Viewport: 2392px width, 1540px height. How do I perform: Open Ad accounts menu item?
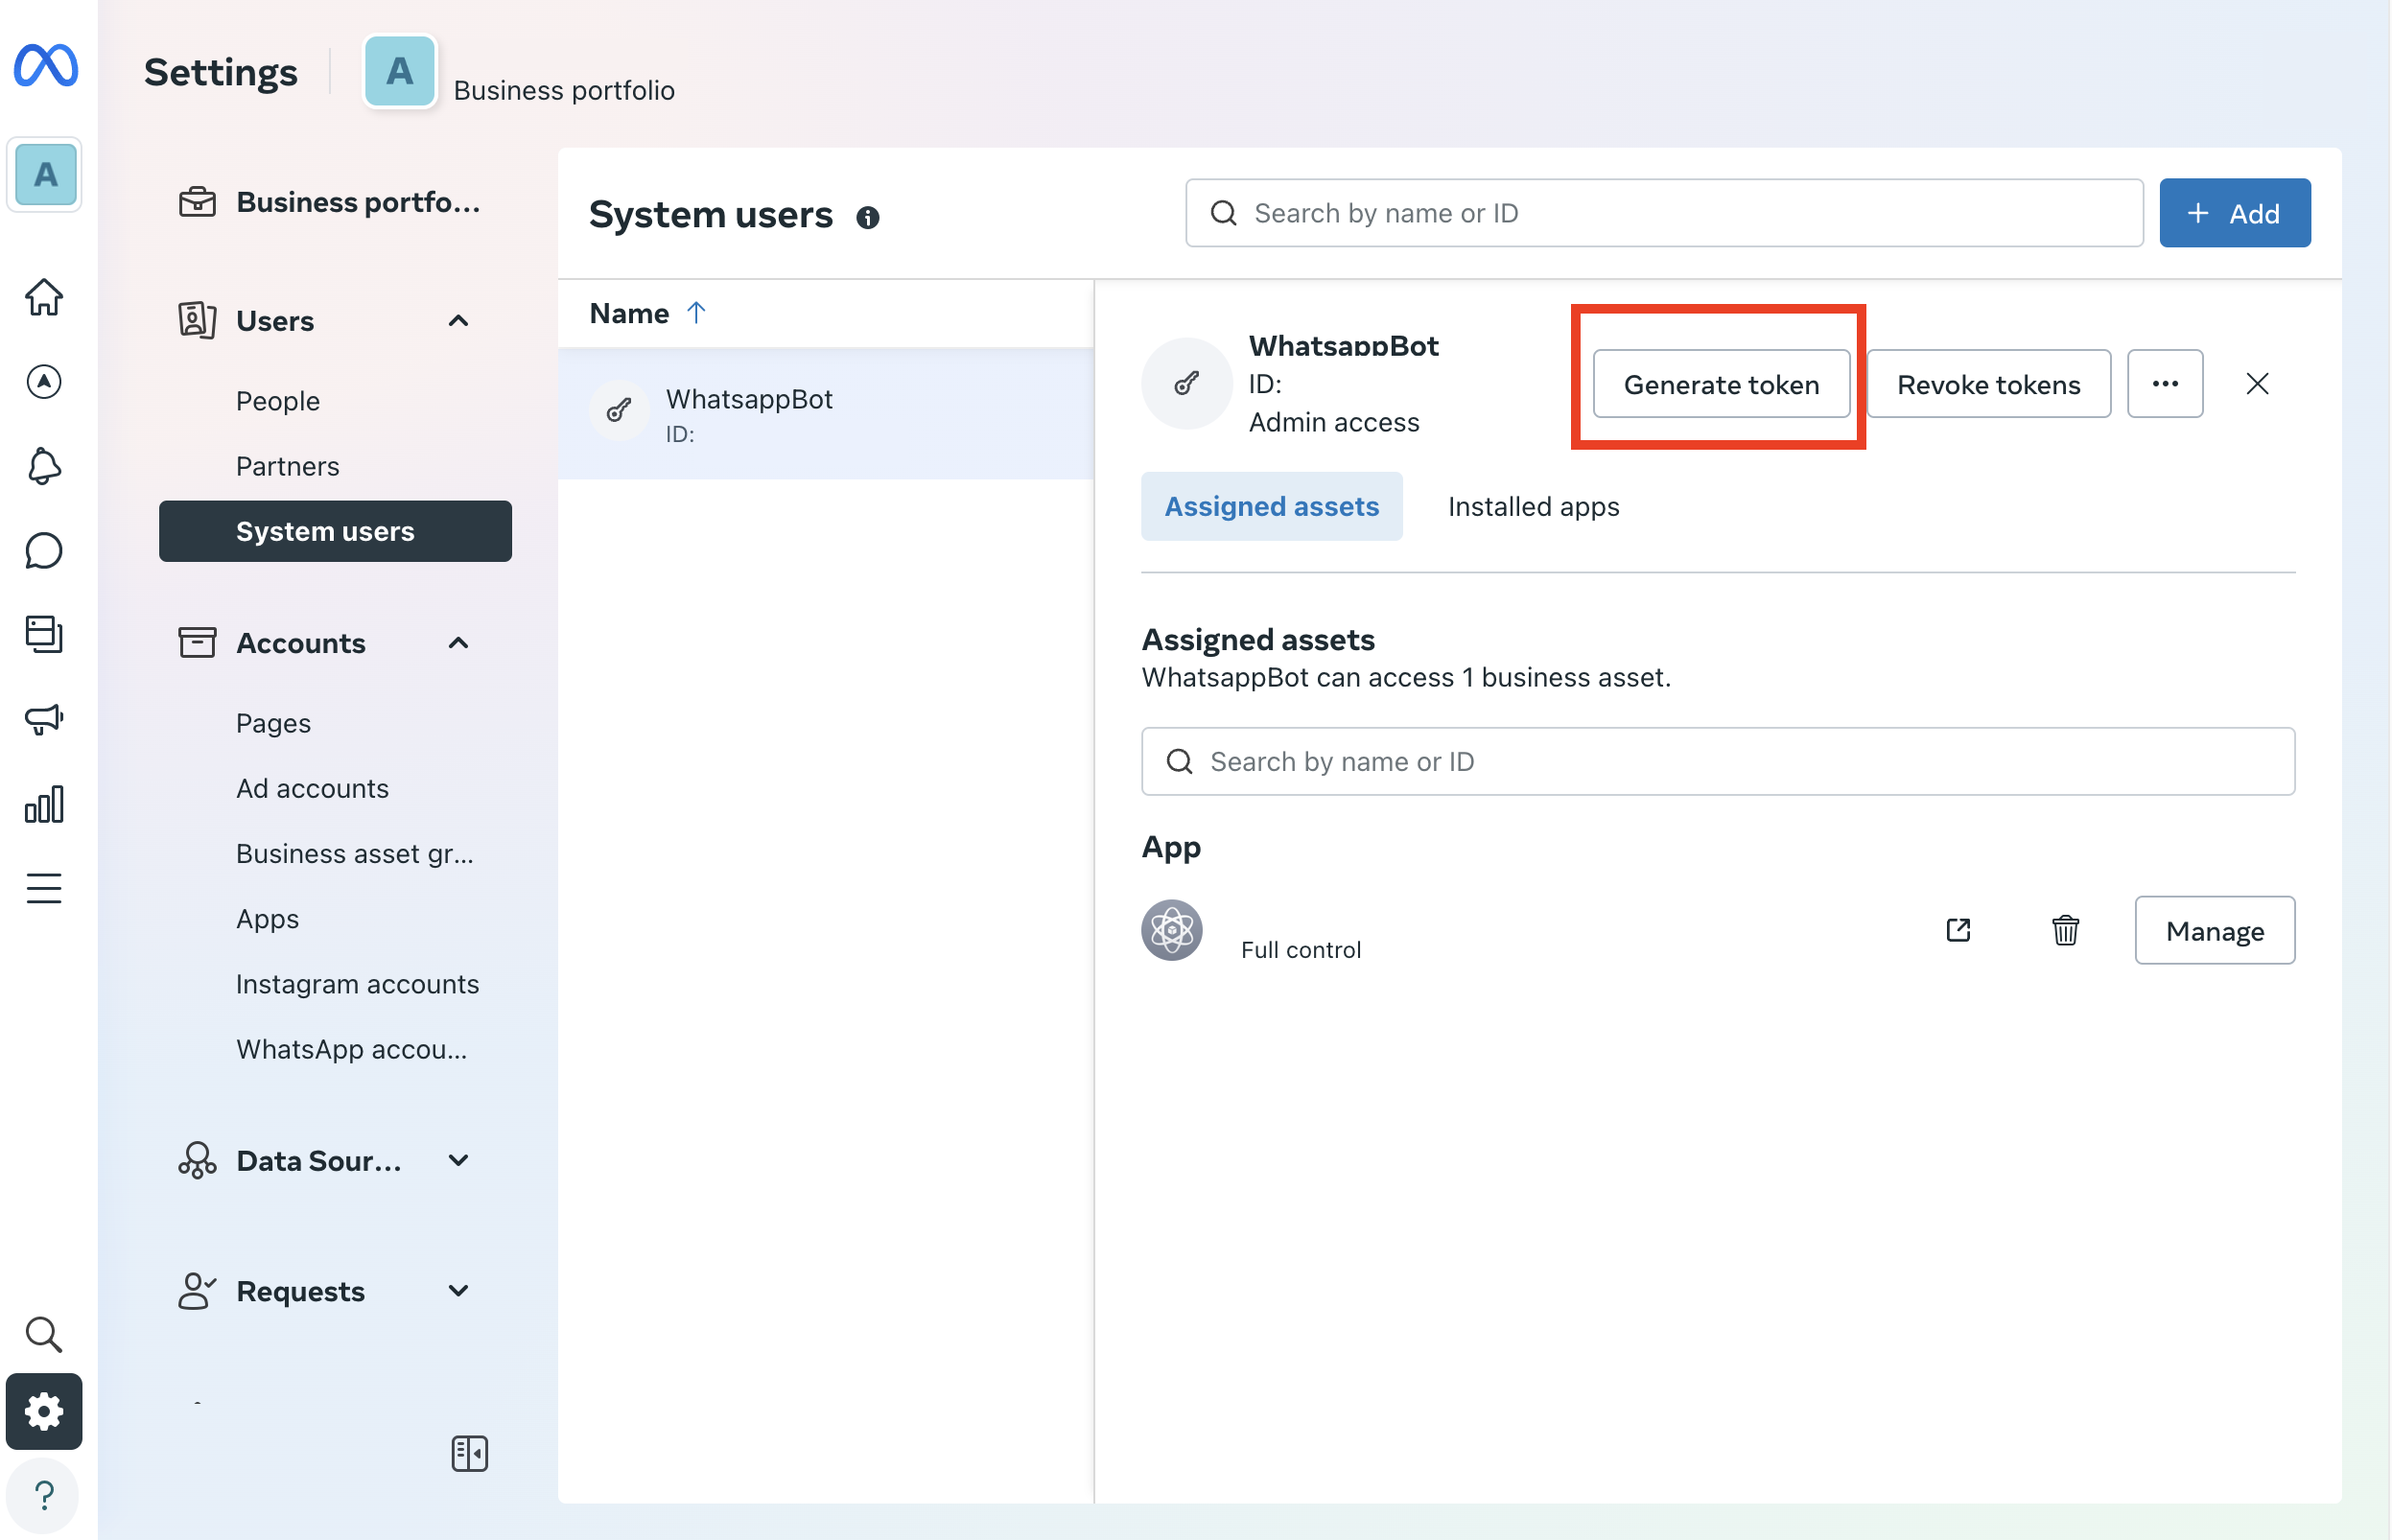pyautogui.click(x=312, y=788)
